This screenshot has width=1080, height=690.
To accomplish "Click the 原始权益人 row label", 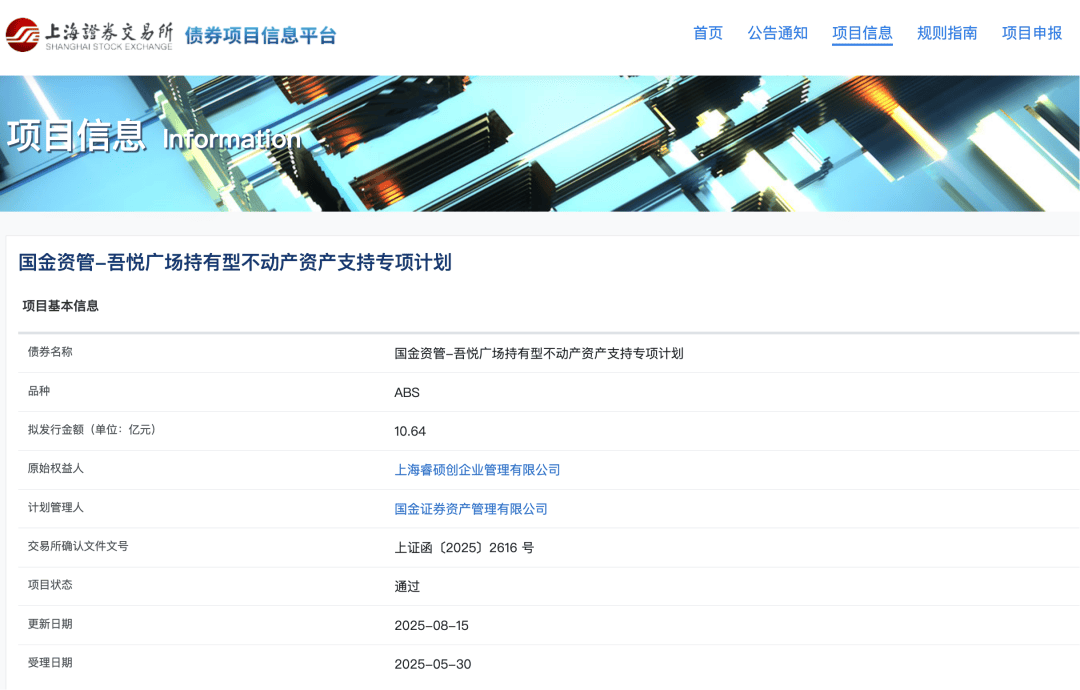I will pos(56,468).
